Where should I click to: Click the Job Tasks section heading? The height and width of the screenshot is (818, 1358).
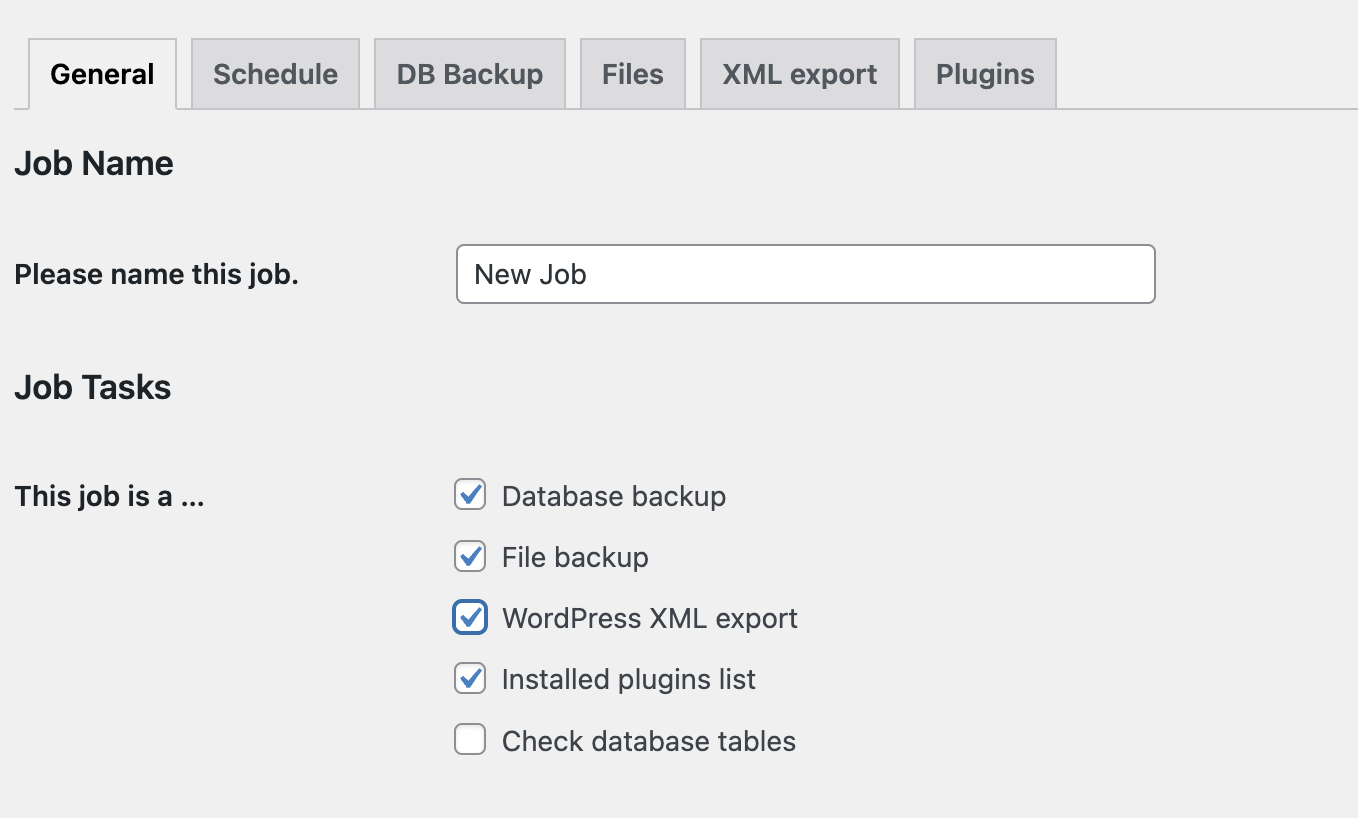click(x=92, y=387)
